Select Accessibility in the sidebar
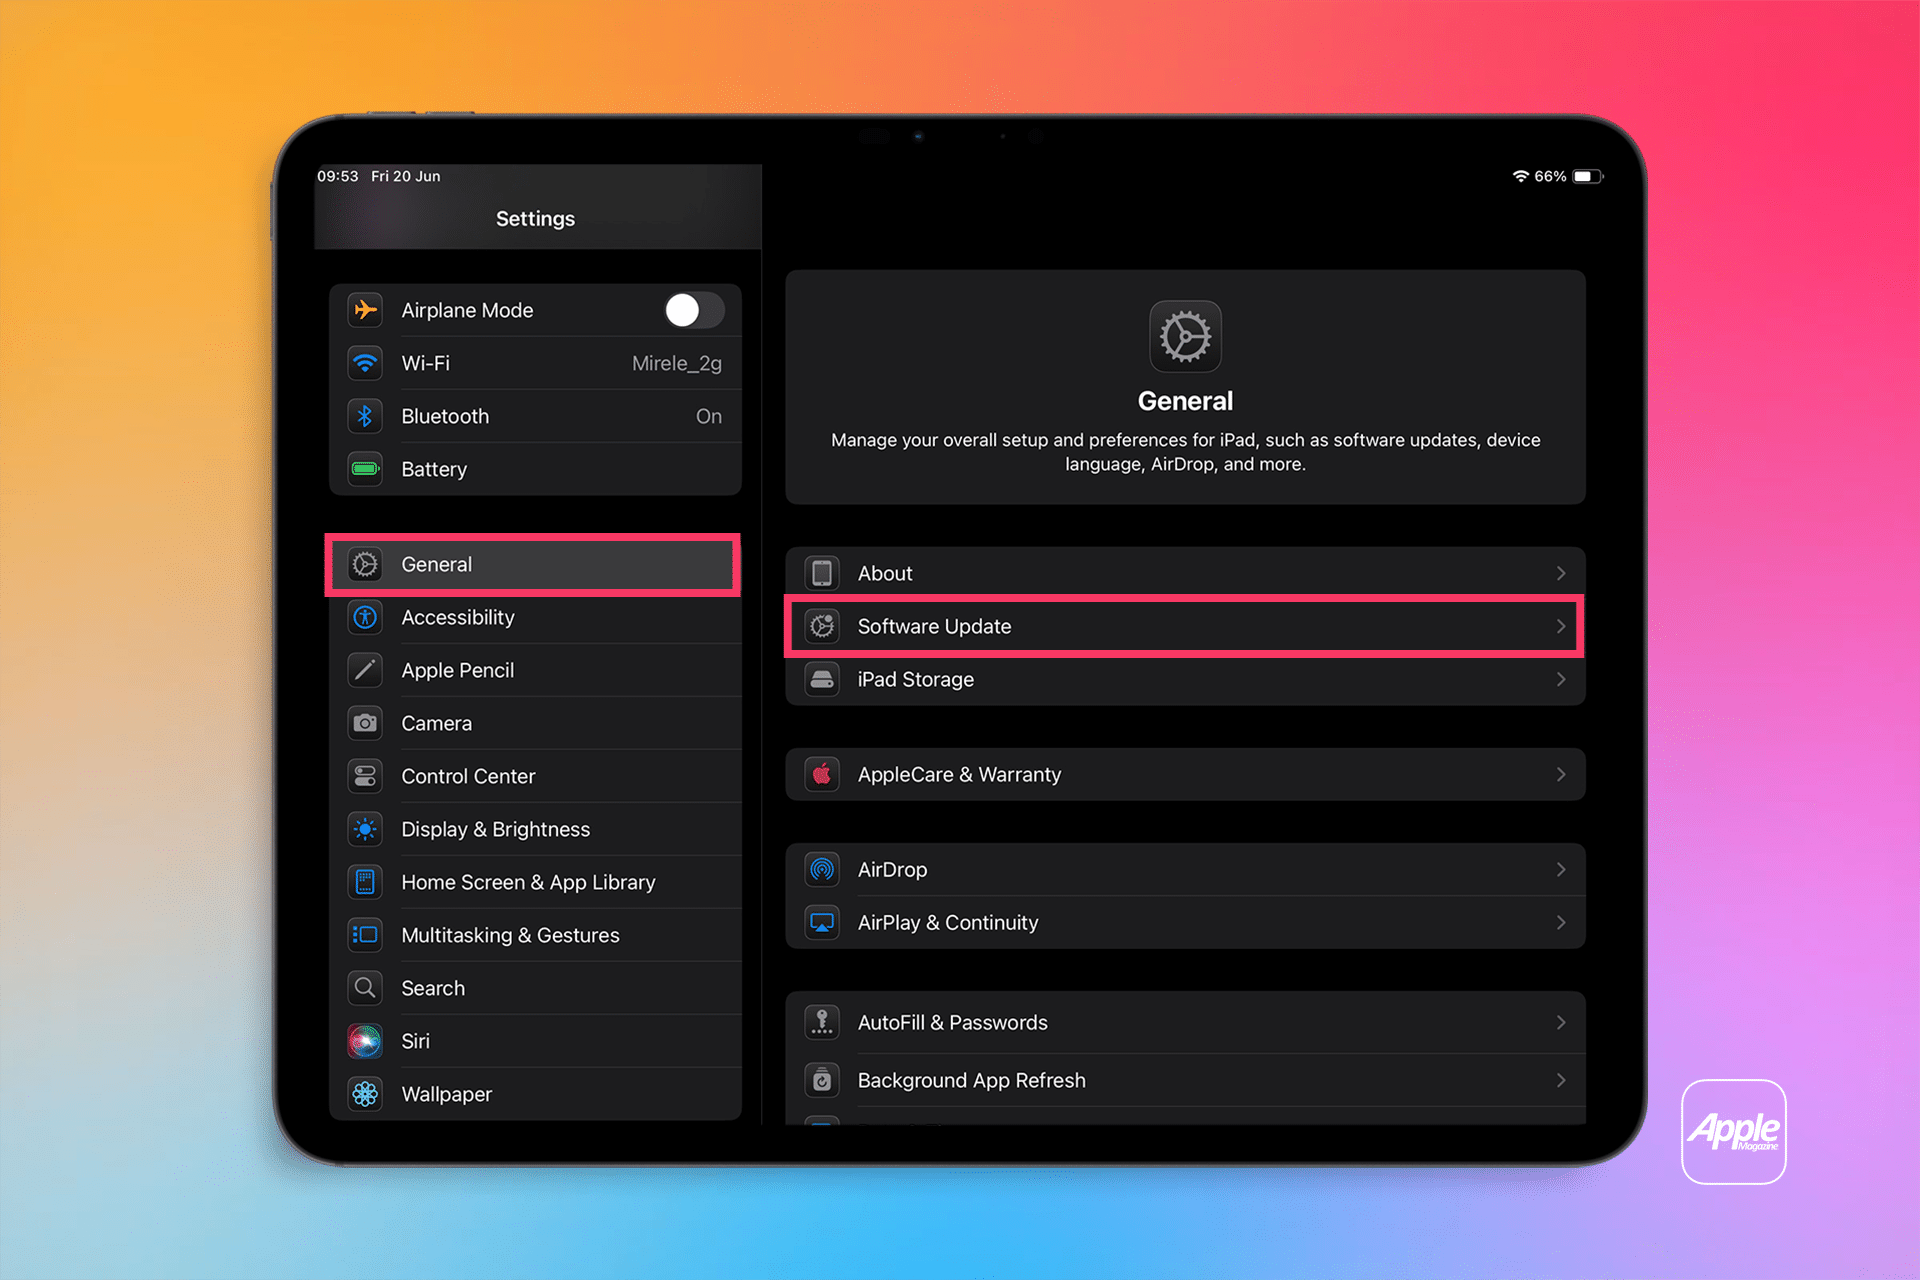The height and width of the screenshot is (1280, 1920). pos(535,617)
